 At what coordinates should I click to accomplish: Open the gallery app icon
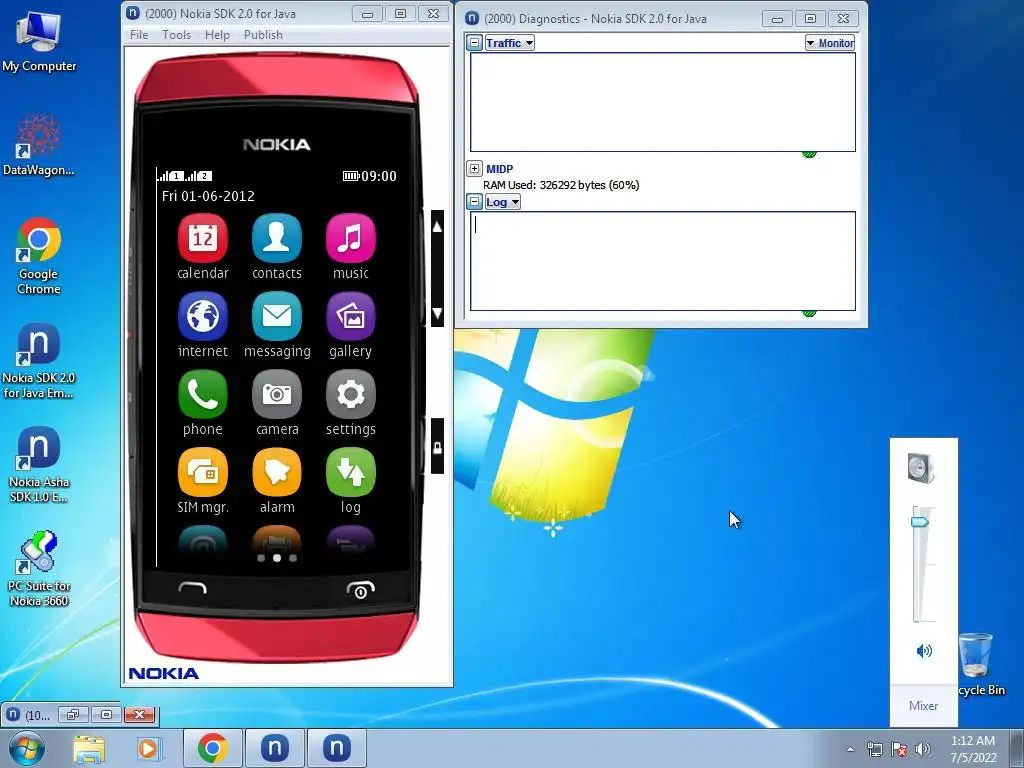[x=351, y=317]
